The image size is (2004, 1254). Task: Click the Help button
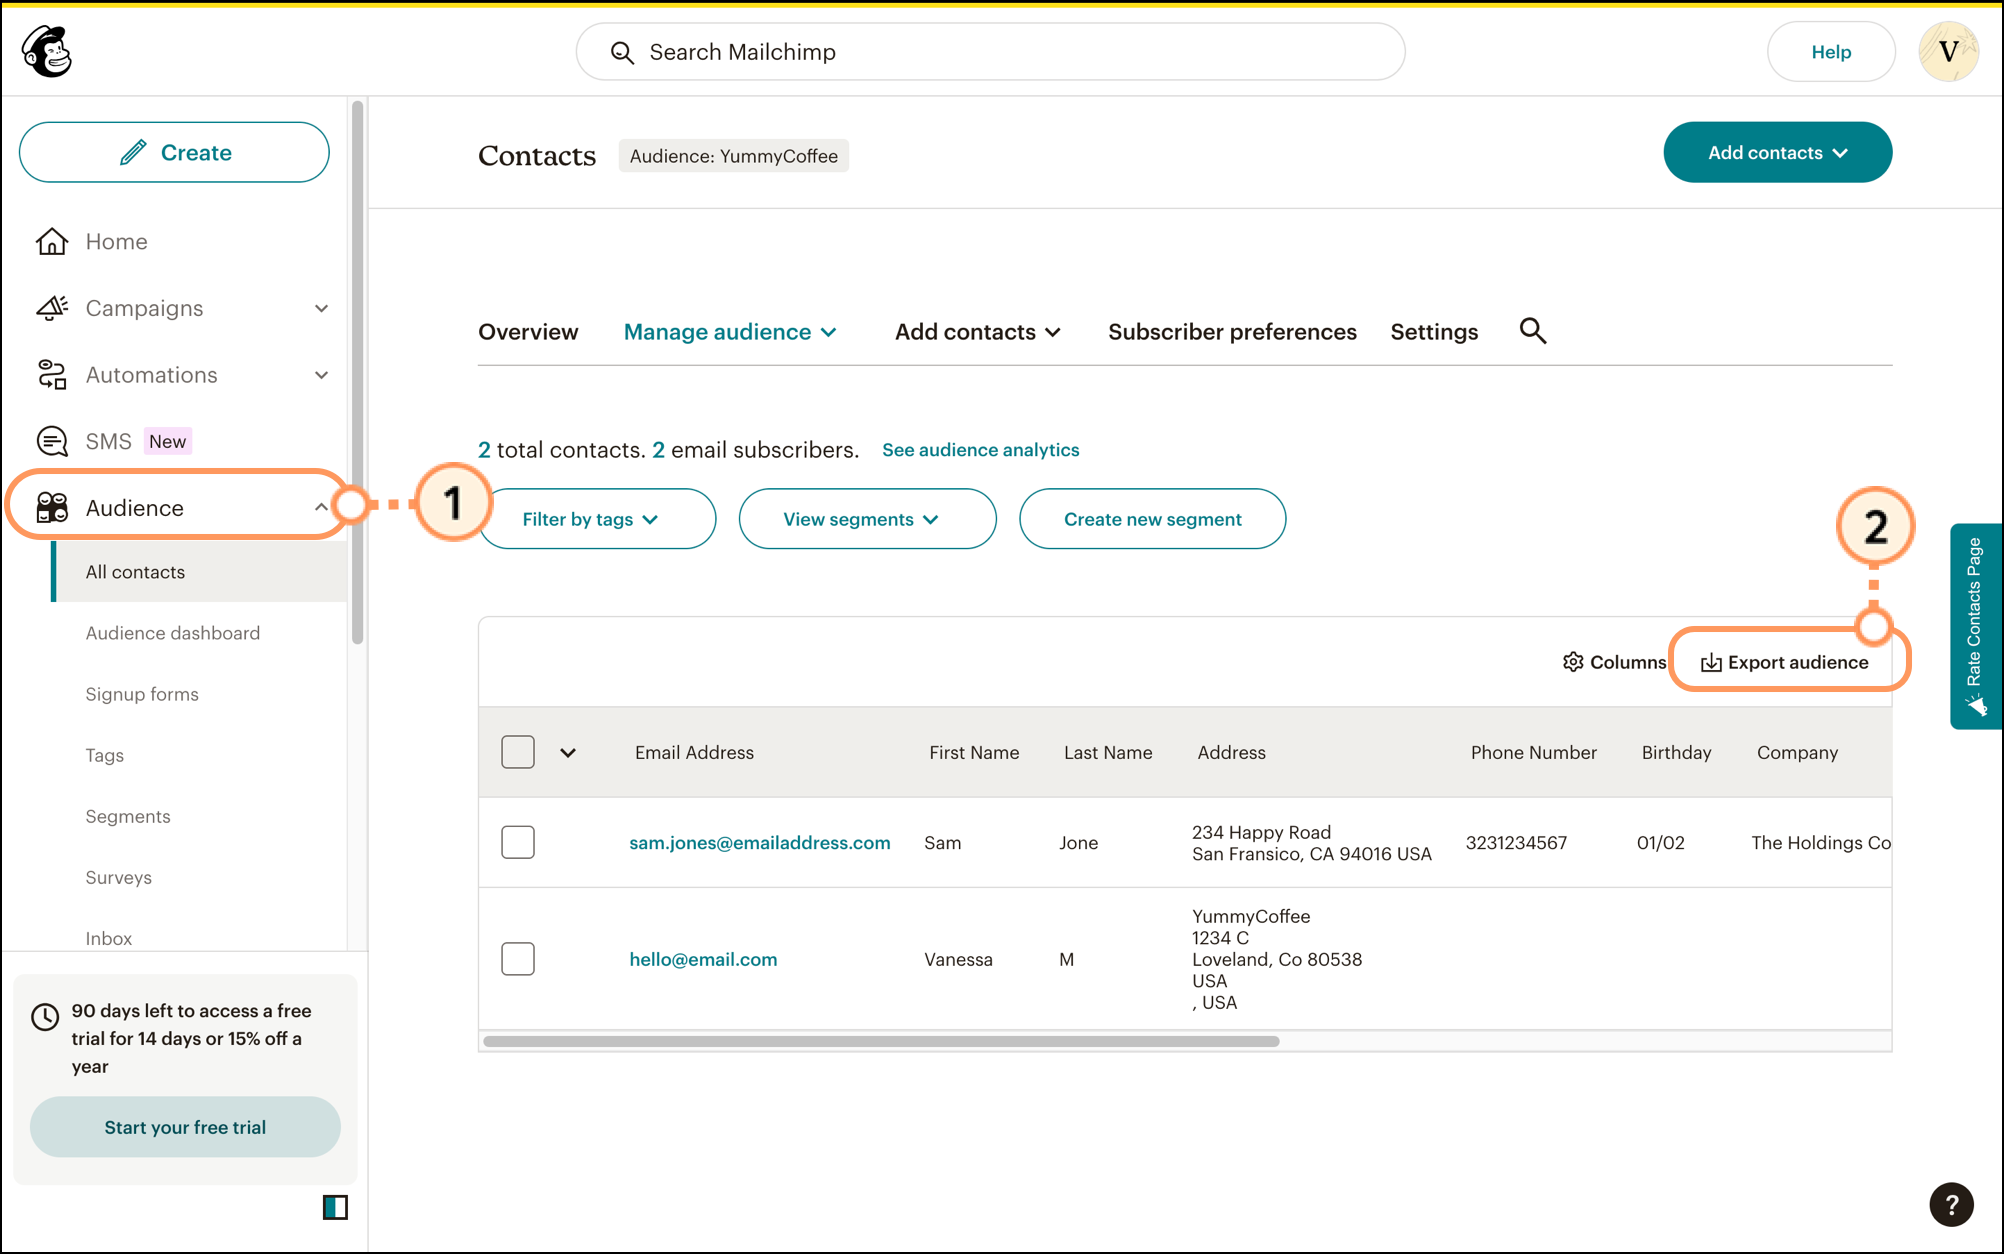(x=1831, y=52)
